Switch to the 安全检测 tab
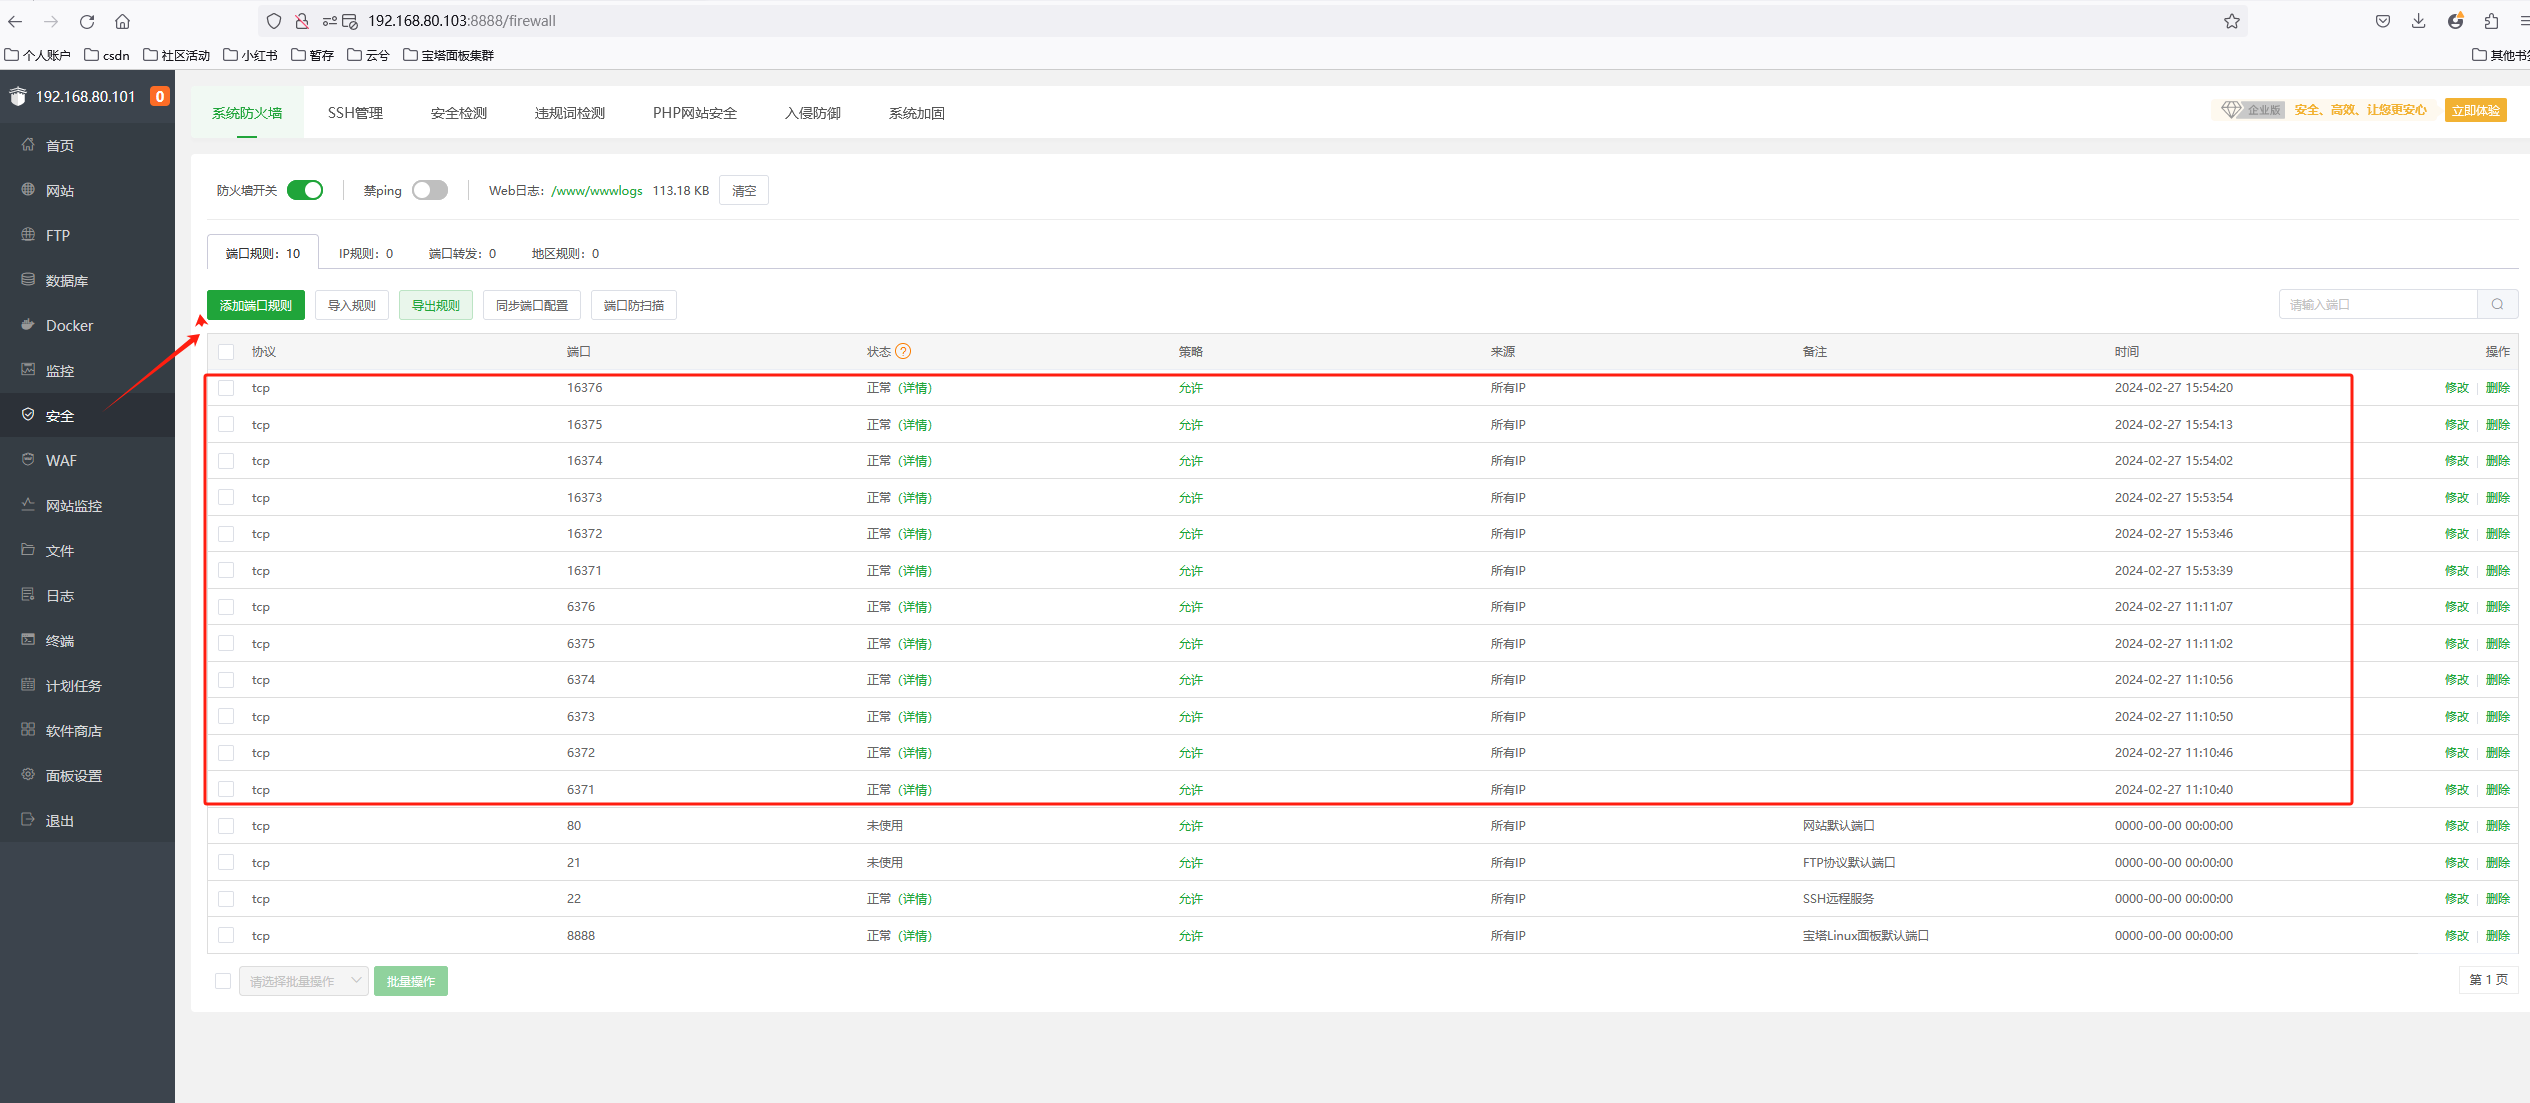The height and width of the screenshot is (1103, 2530). click(459, 113)
